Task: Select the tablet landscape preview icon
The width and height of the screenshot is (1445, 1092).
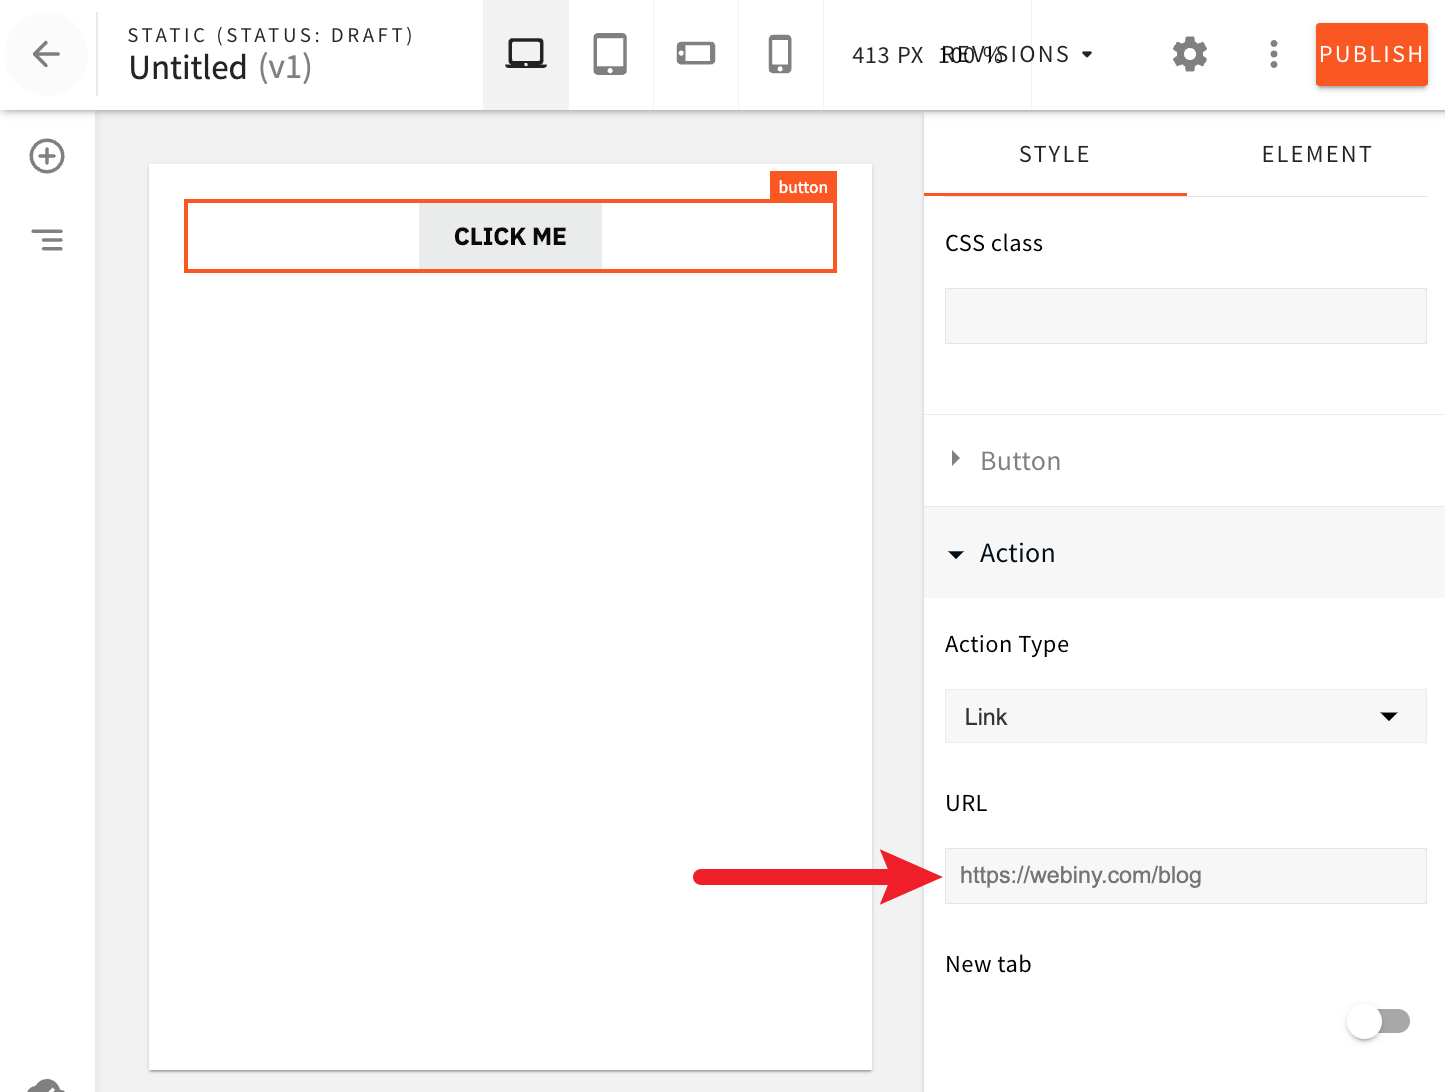Action: pos(695,53)
